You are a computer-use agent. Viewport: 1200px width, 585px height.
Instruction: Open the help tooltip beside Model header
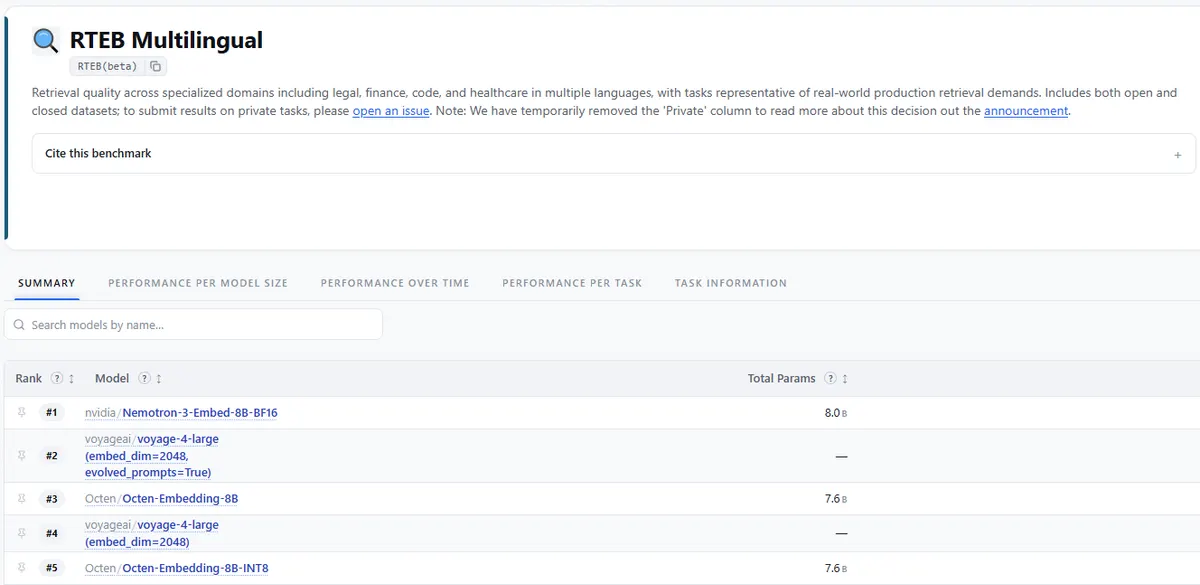pyautogui.click(x=145, y=378)
